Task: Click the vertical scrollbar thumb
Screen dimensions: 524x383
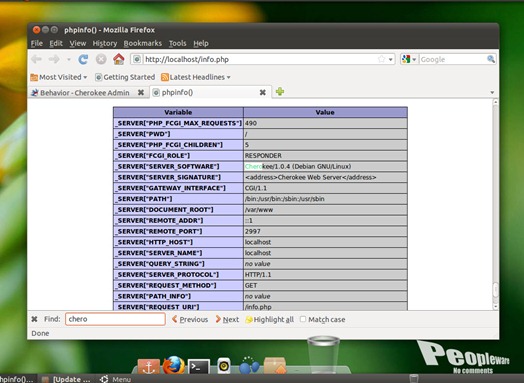Action: coord(496,289)
